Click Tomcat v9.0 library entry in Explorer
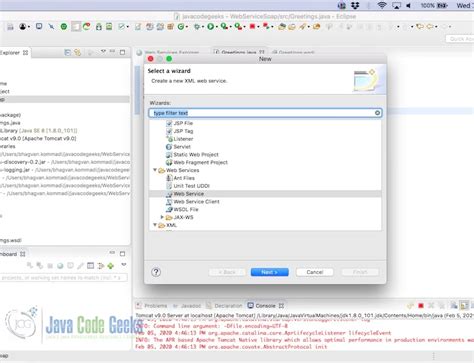 (38, 138)
